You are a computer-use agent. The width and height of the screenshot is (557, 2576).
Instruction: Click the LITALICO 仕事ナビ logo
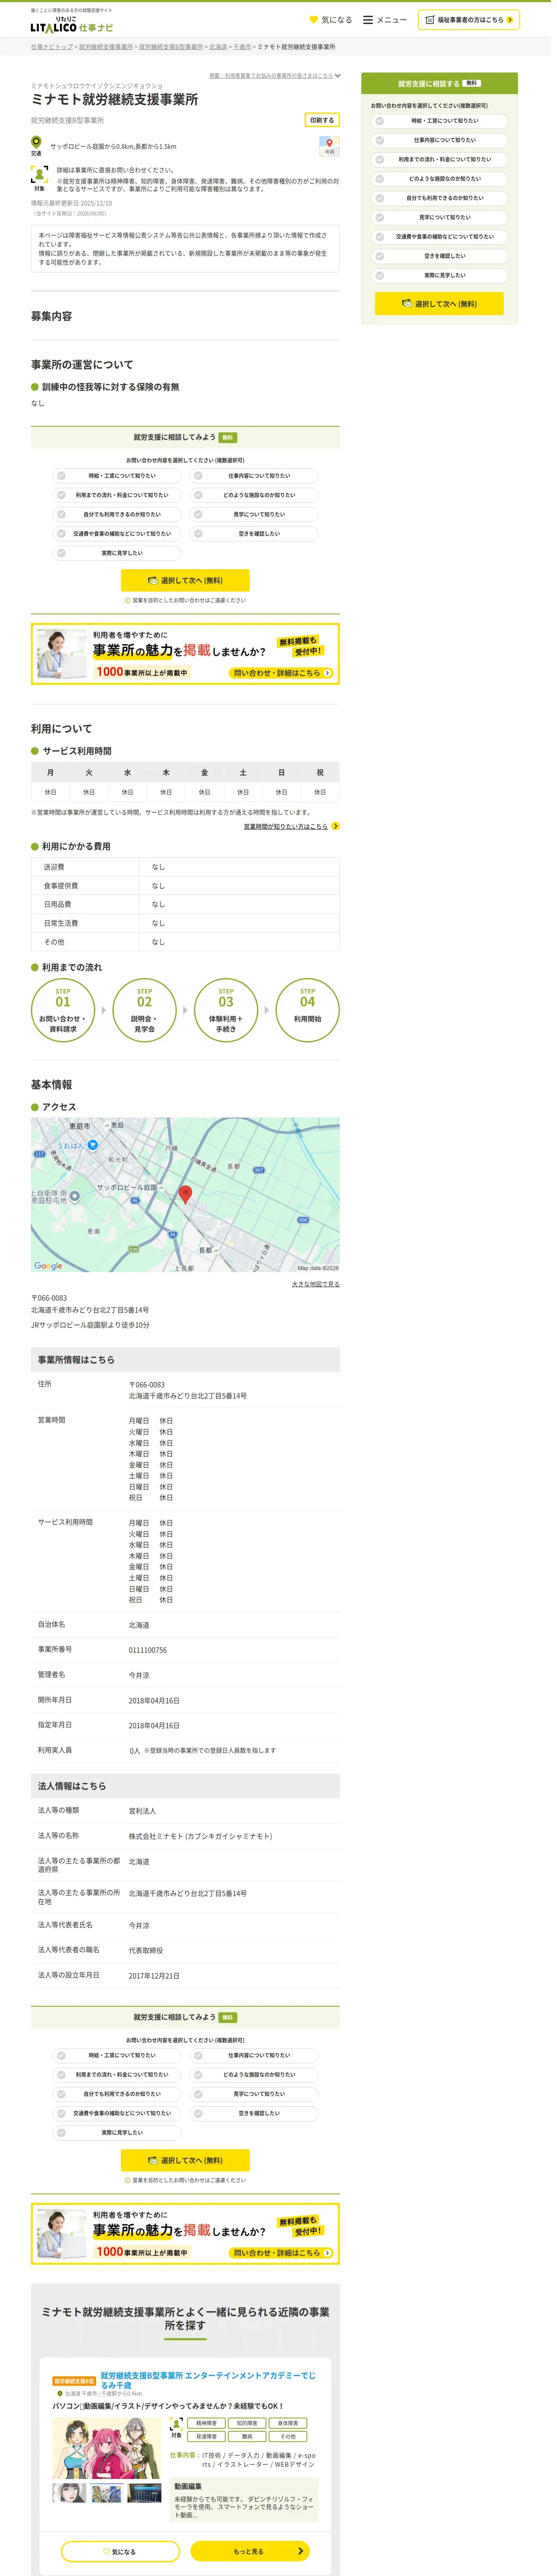coord(72,25)
